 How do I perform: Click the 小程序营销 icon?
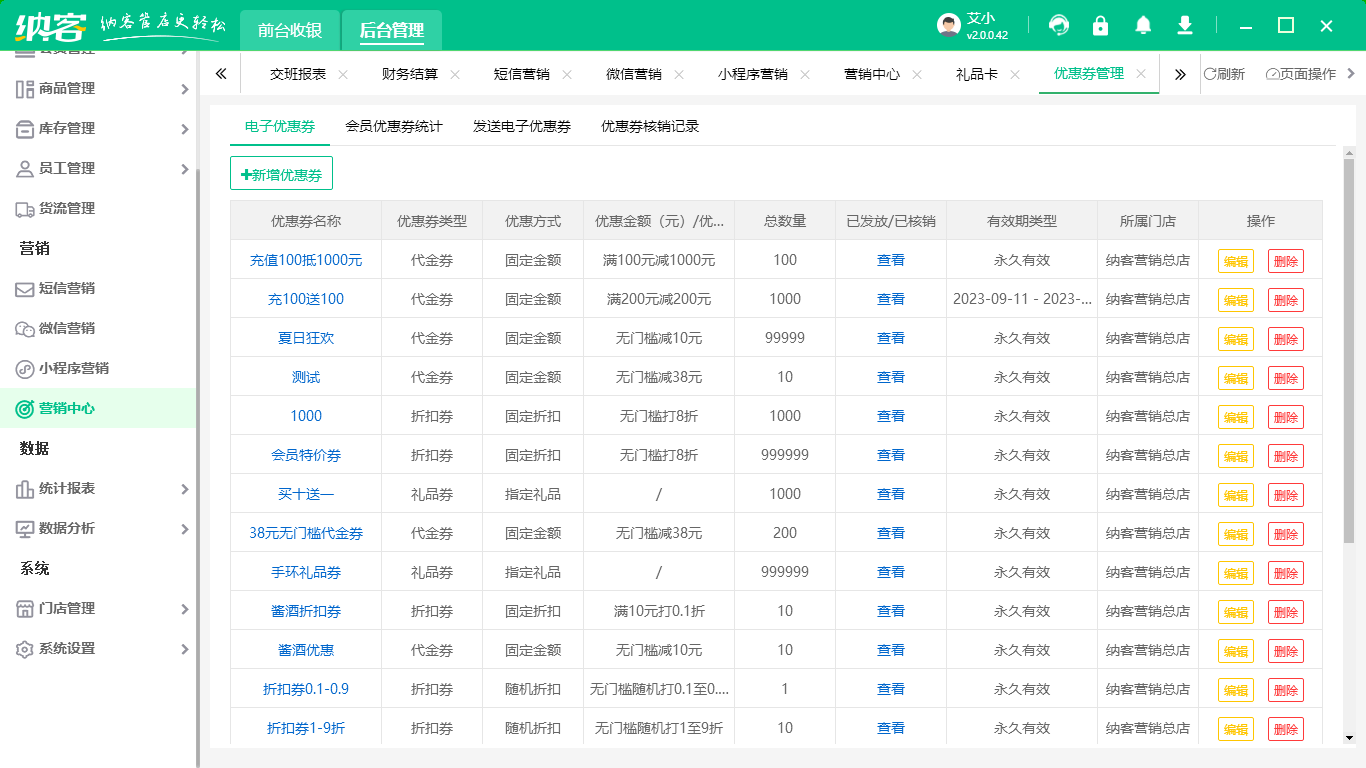25,369
